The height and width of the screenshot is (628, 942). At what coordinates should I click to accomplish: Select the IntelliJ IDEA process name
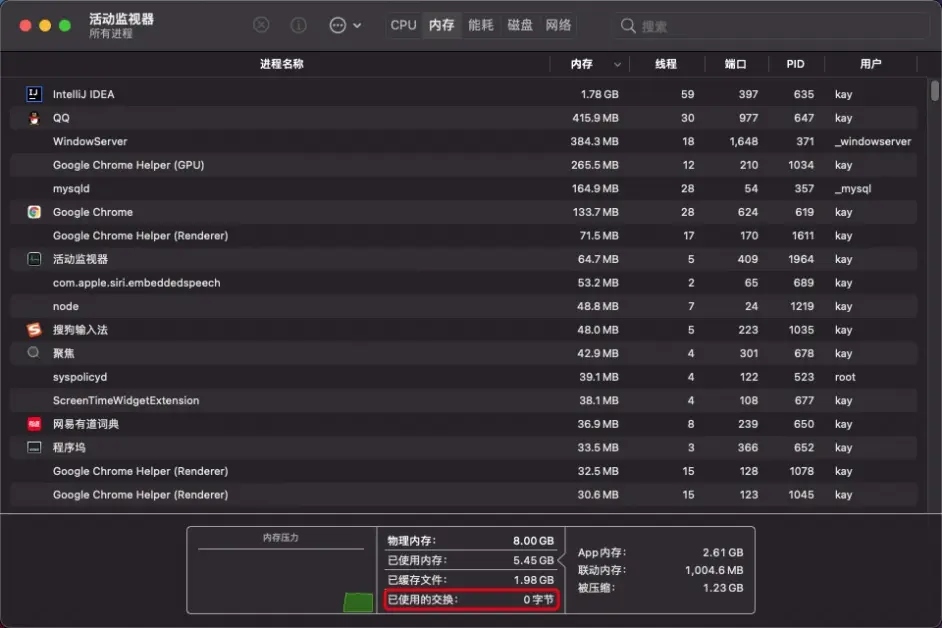click(x=84, y=94)
